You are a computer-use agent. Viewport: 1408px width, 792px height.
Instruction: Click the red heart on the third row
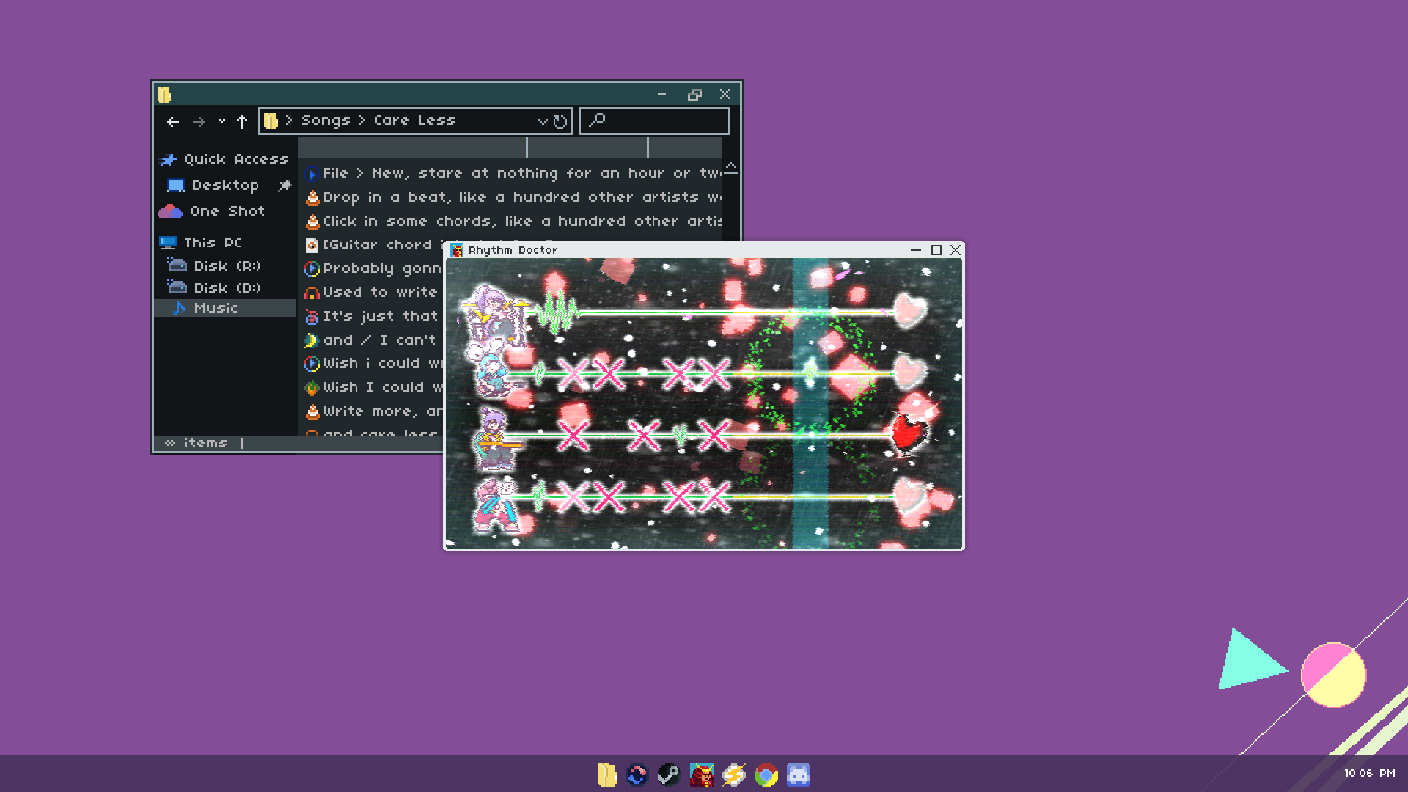(x=909, y=433)
